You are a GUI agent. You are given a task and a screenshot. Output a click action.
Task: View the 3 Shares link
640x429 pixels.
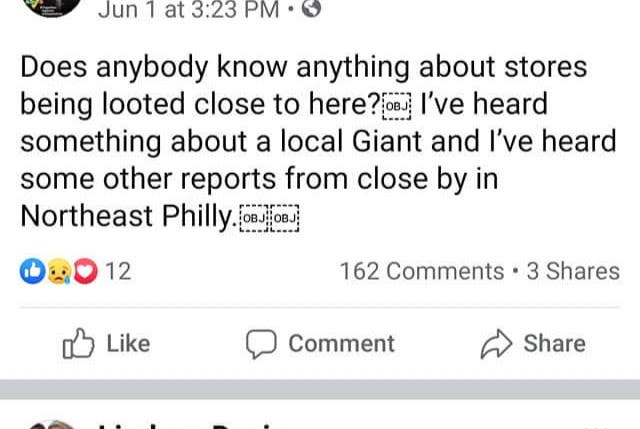point(573,271)
